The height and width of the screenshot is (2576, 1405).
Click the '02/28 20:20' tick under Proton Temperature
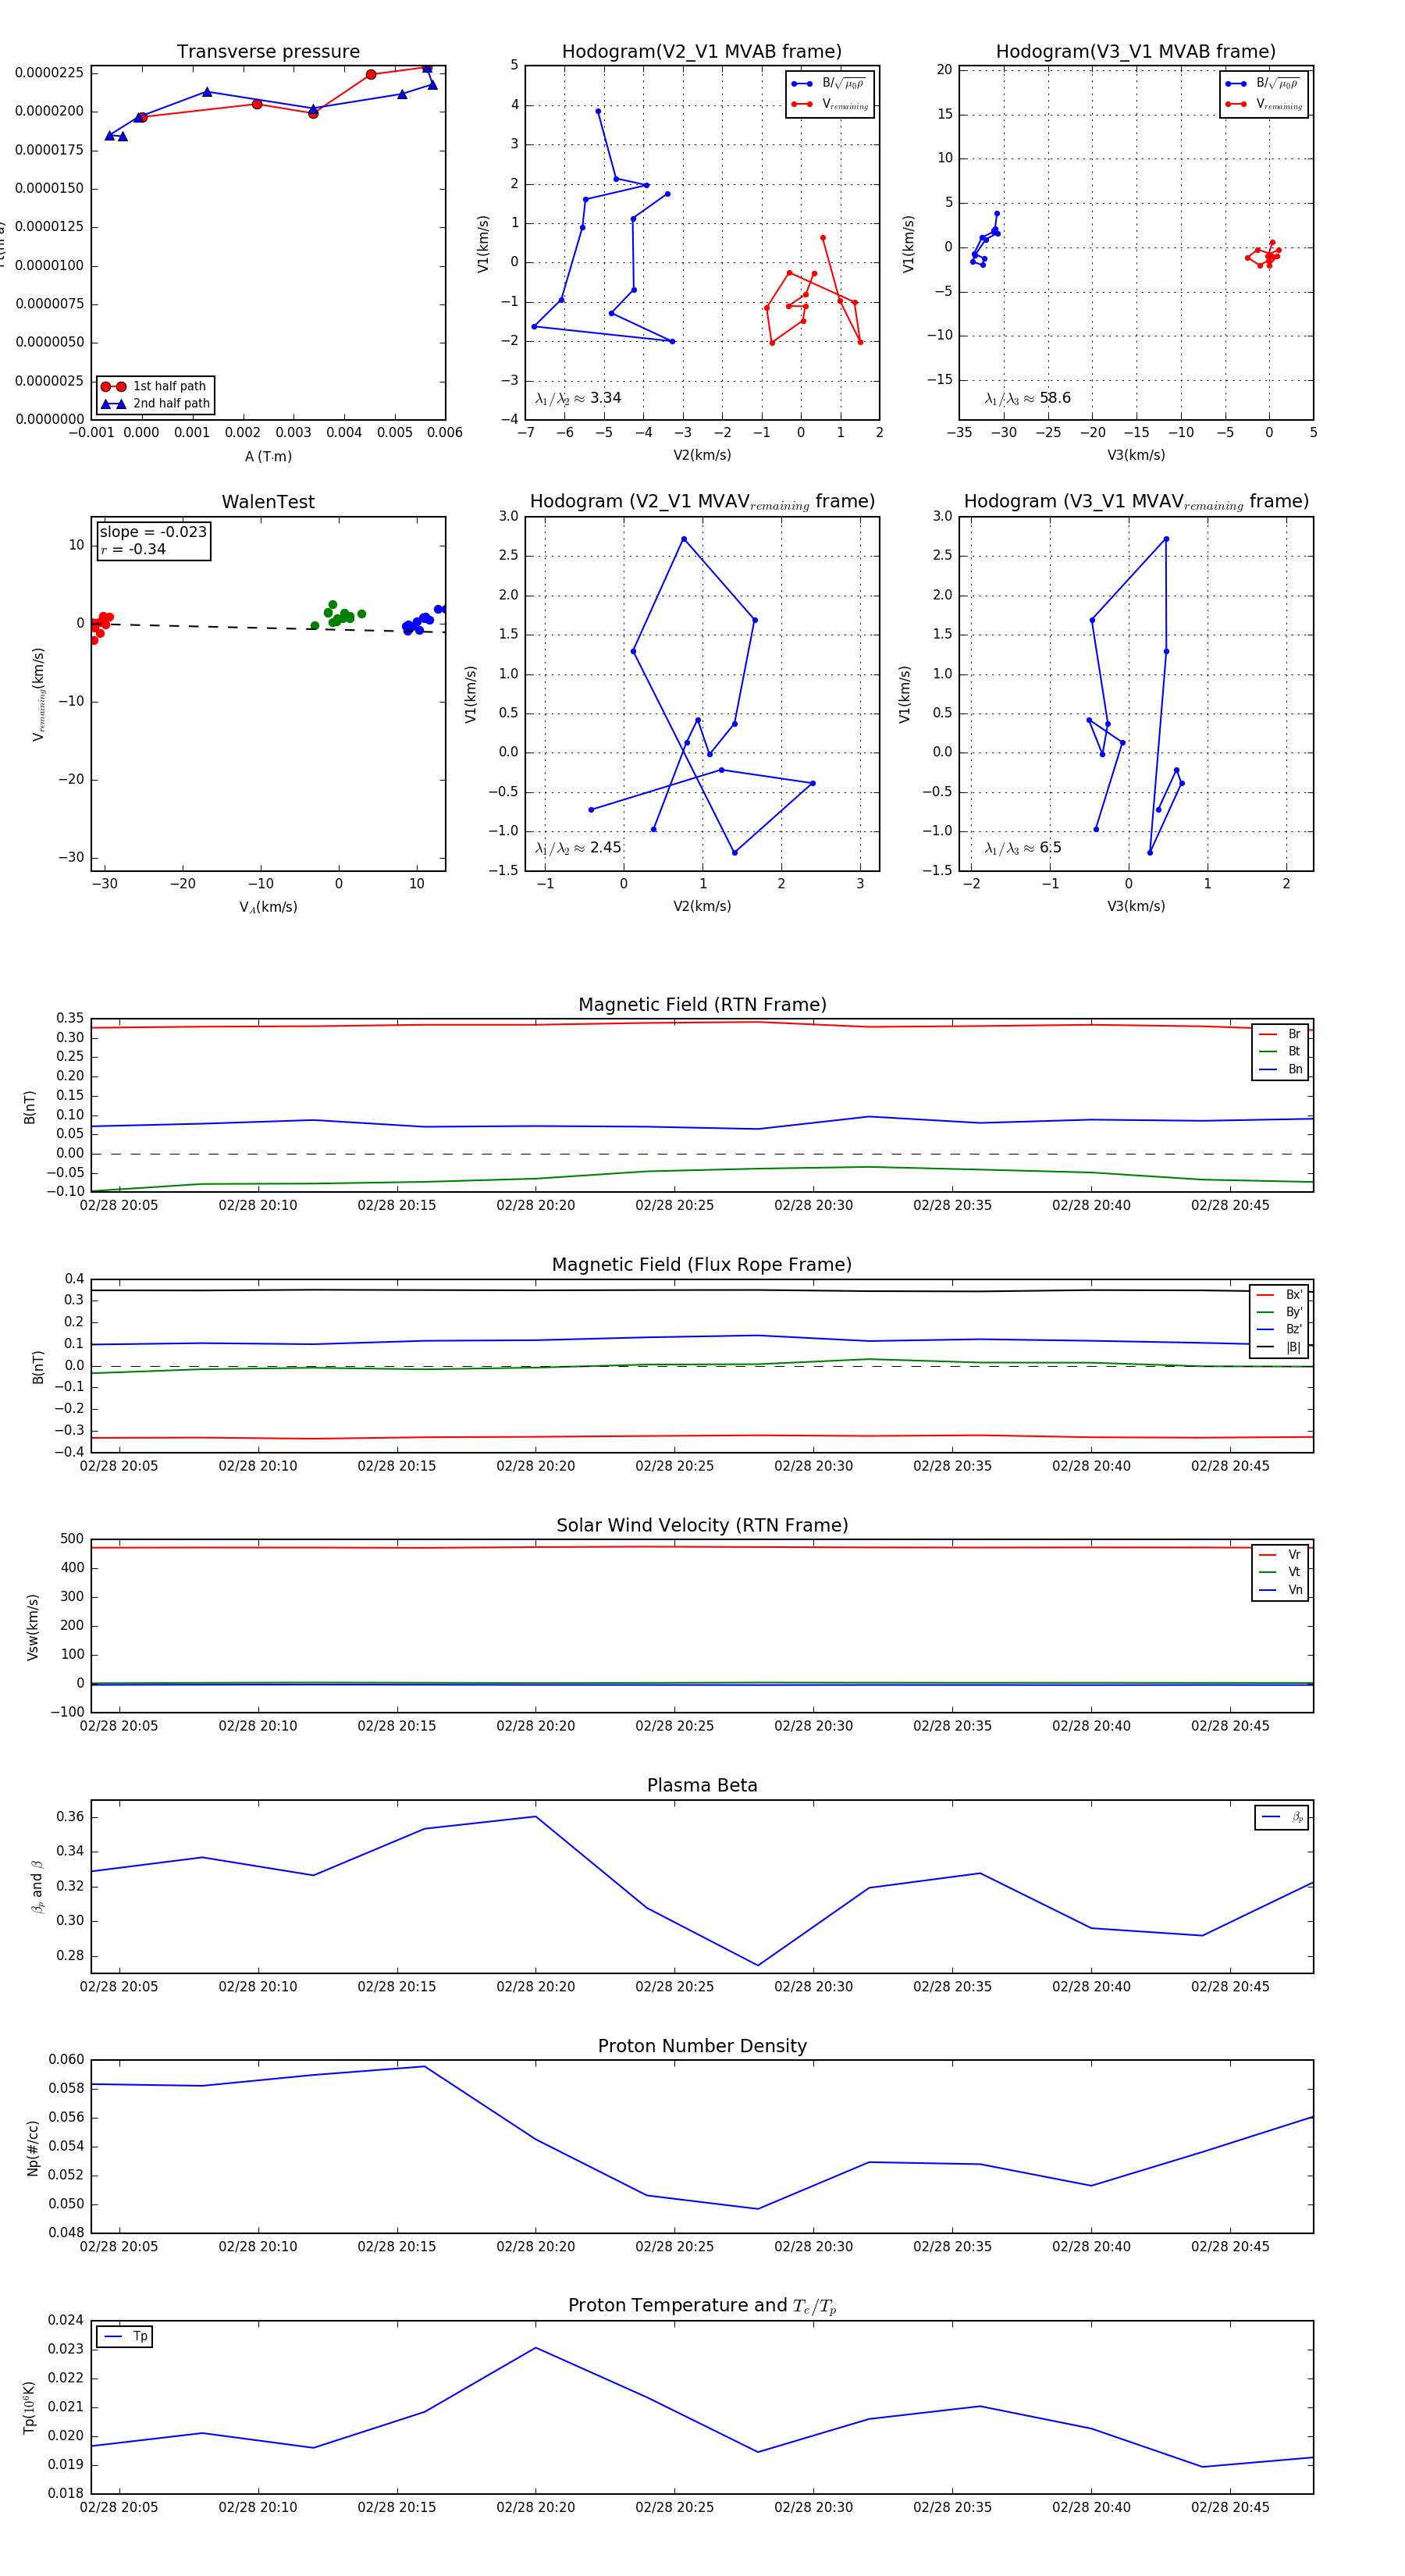(536, 2507)
